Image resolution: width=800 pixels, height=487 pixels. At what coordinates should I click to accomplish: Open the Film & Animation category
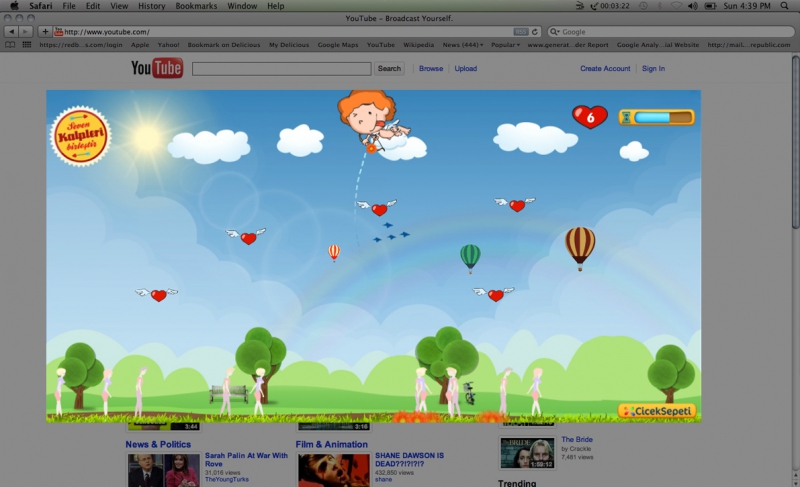(332, 444)
